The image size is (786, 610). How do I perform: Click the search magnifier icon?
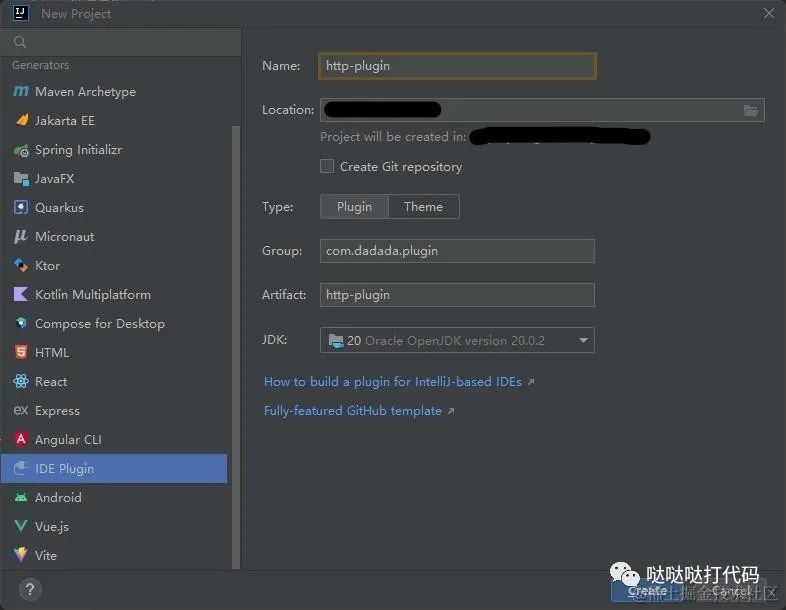tap(20, 42)
